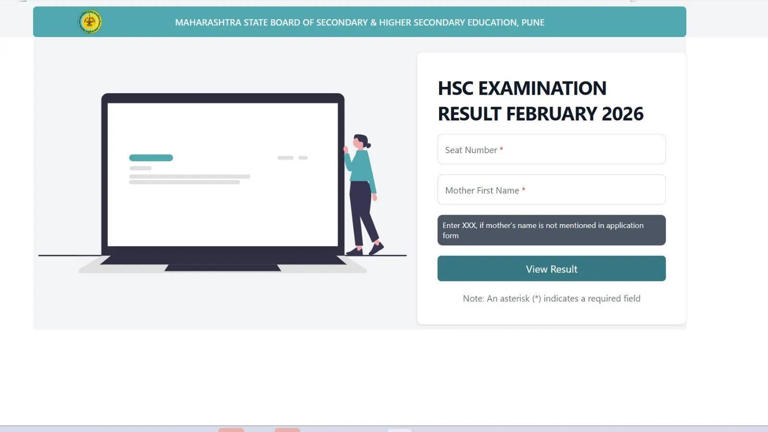Viewport: 768px width, 432px height.
Task: Open the first red taskbar icon
Action: click(231, 430)
